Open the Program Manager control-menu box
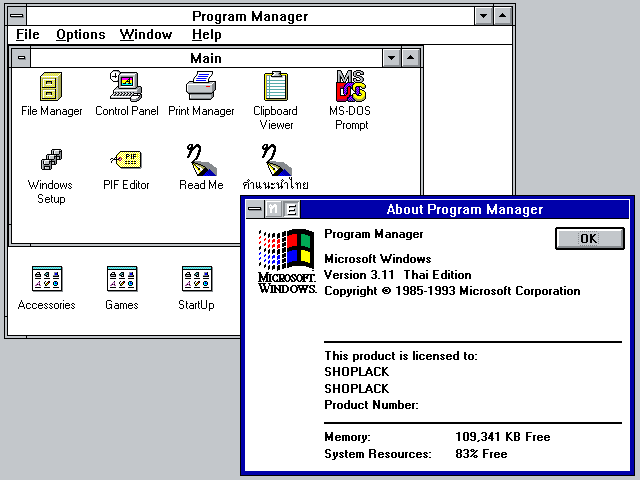The height and width of the screenshot is (480, 640). 17,16
